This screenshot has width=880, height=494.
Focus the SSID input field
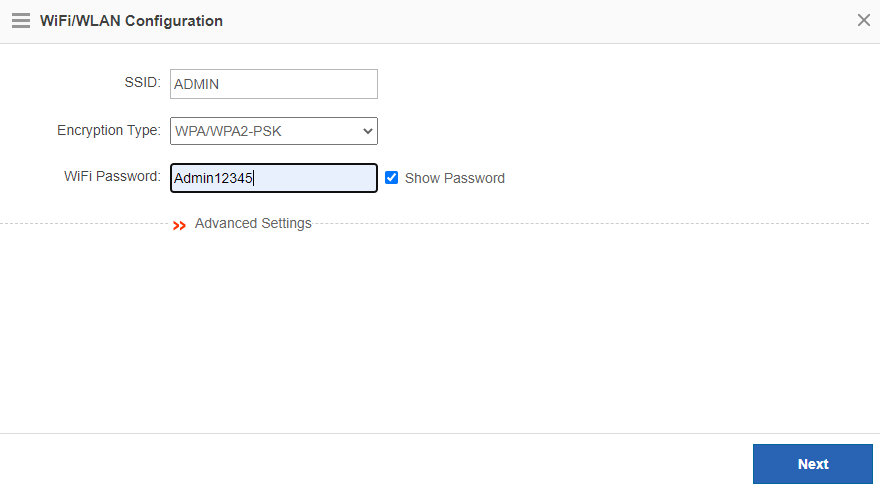pos(273,84)
